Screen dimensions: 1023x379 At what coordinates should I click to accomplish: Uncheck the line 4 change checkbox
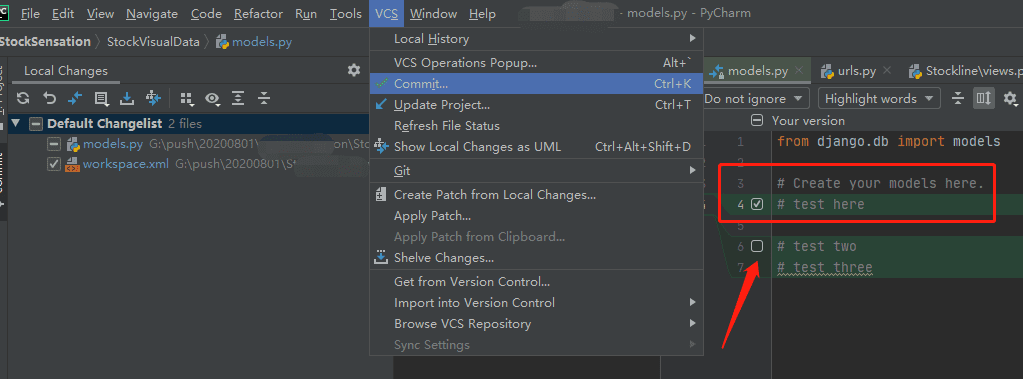click(x=757, y=204)
